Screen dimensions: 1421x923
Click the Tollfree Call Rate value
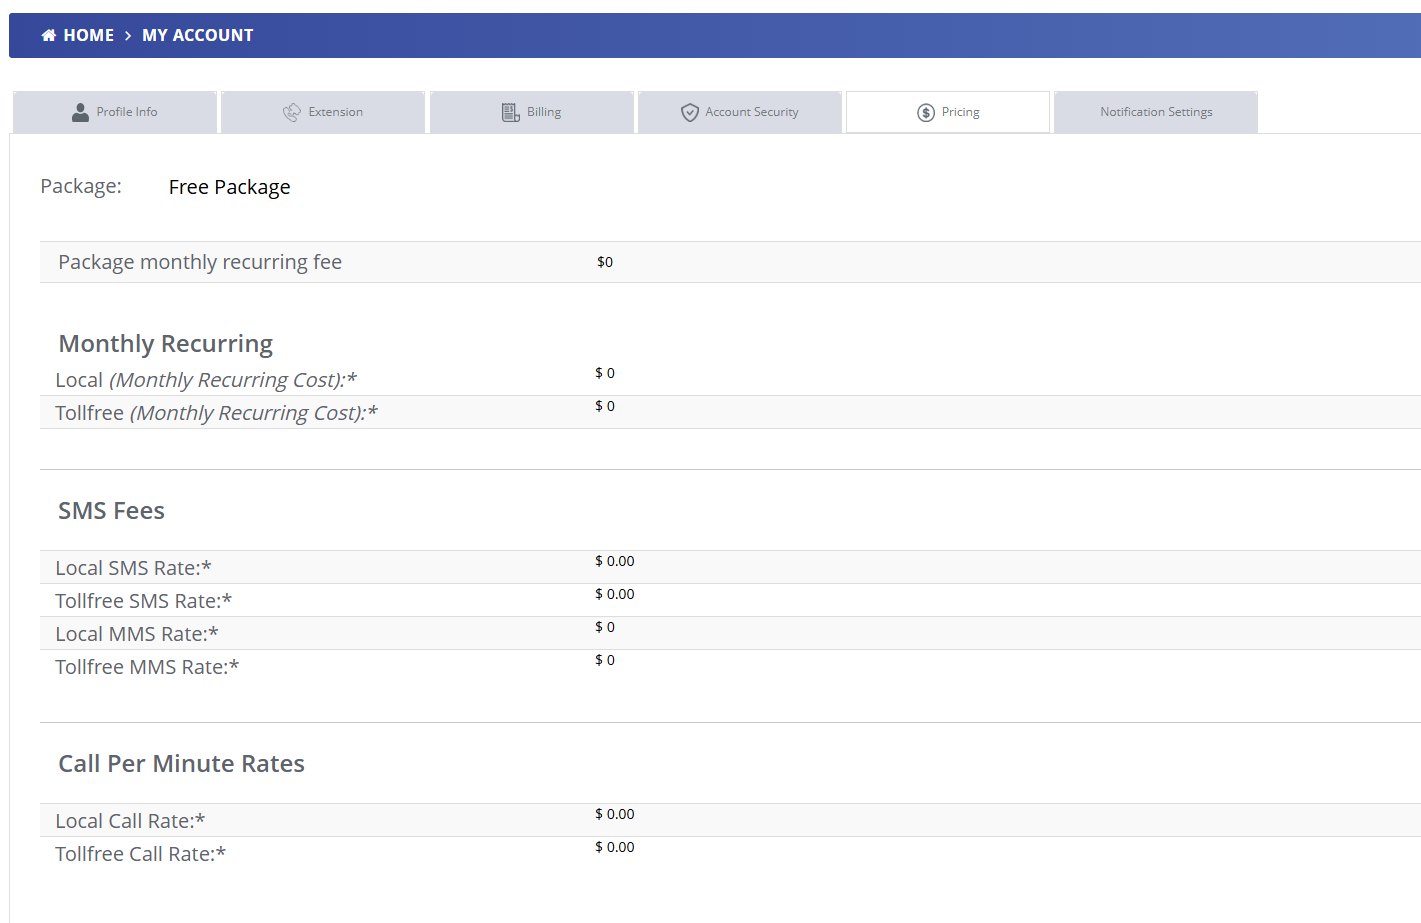click(x=614, y=847)
